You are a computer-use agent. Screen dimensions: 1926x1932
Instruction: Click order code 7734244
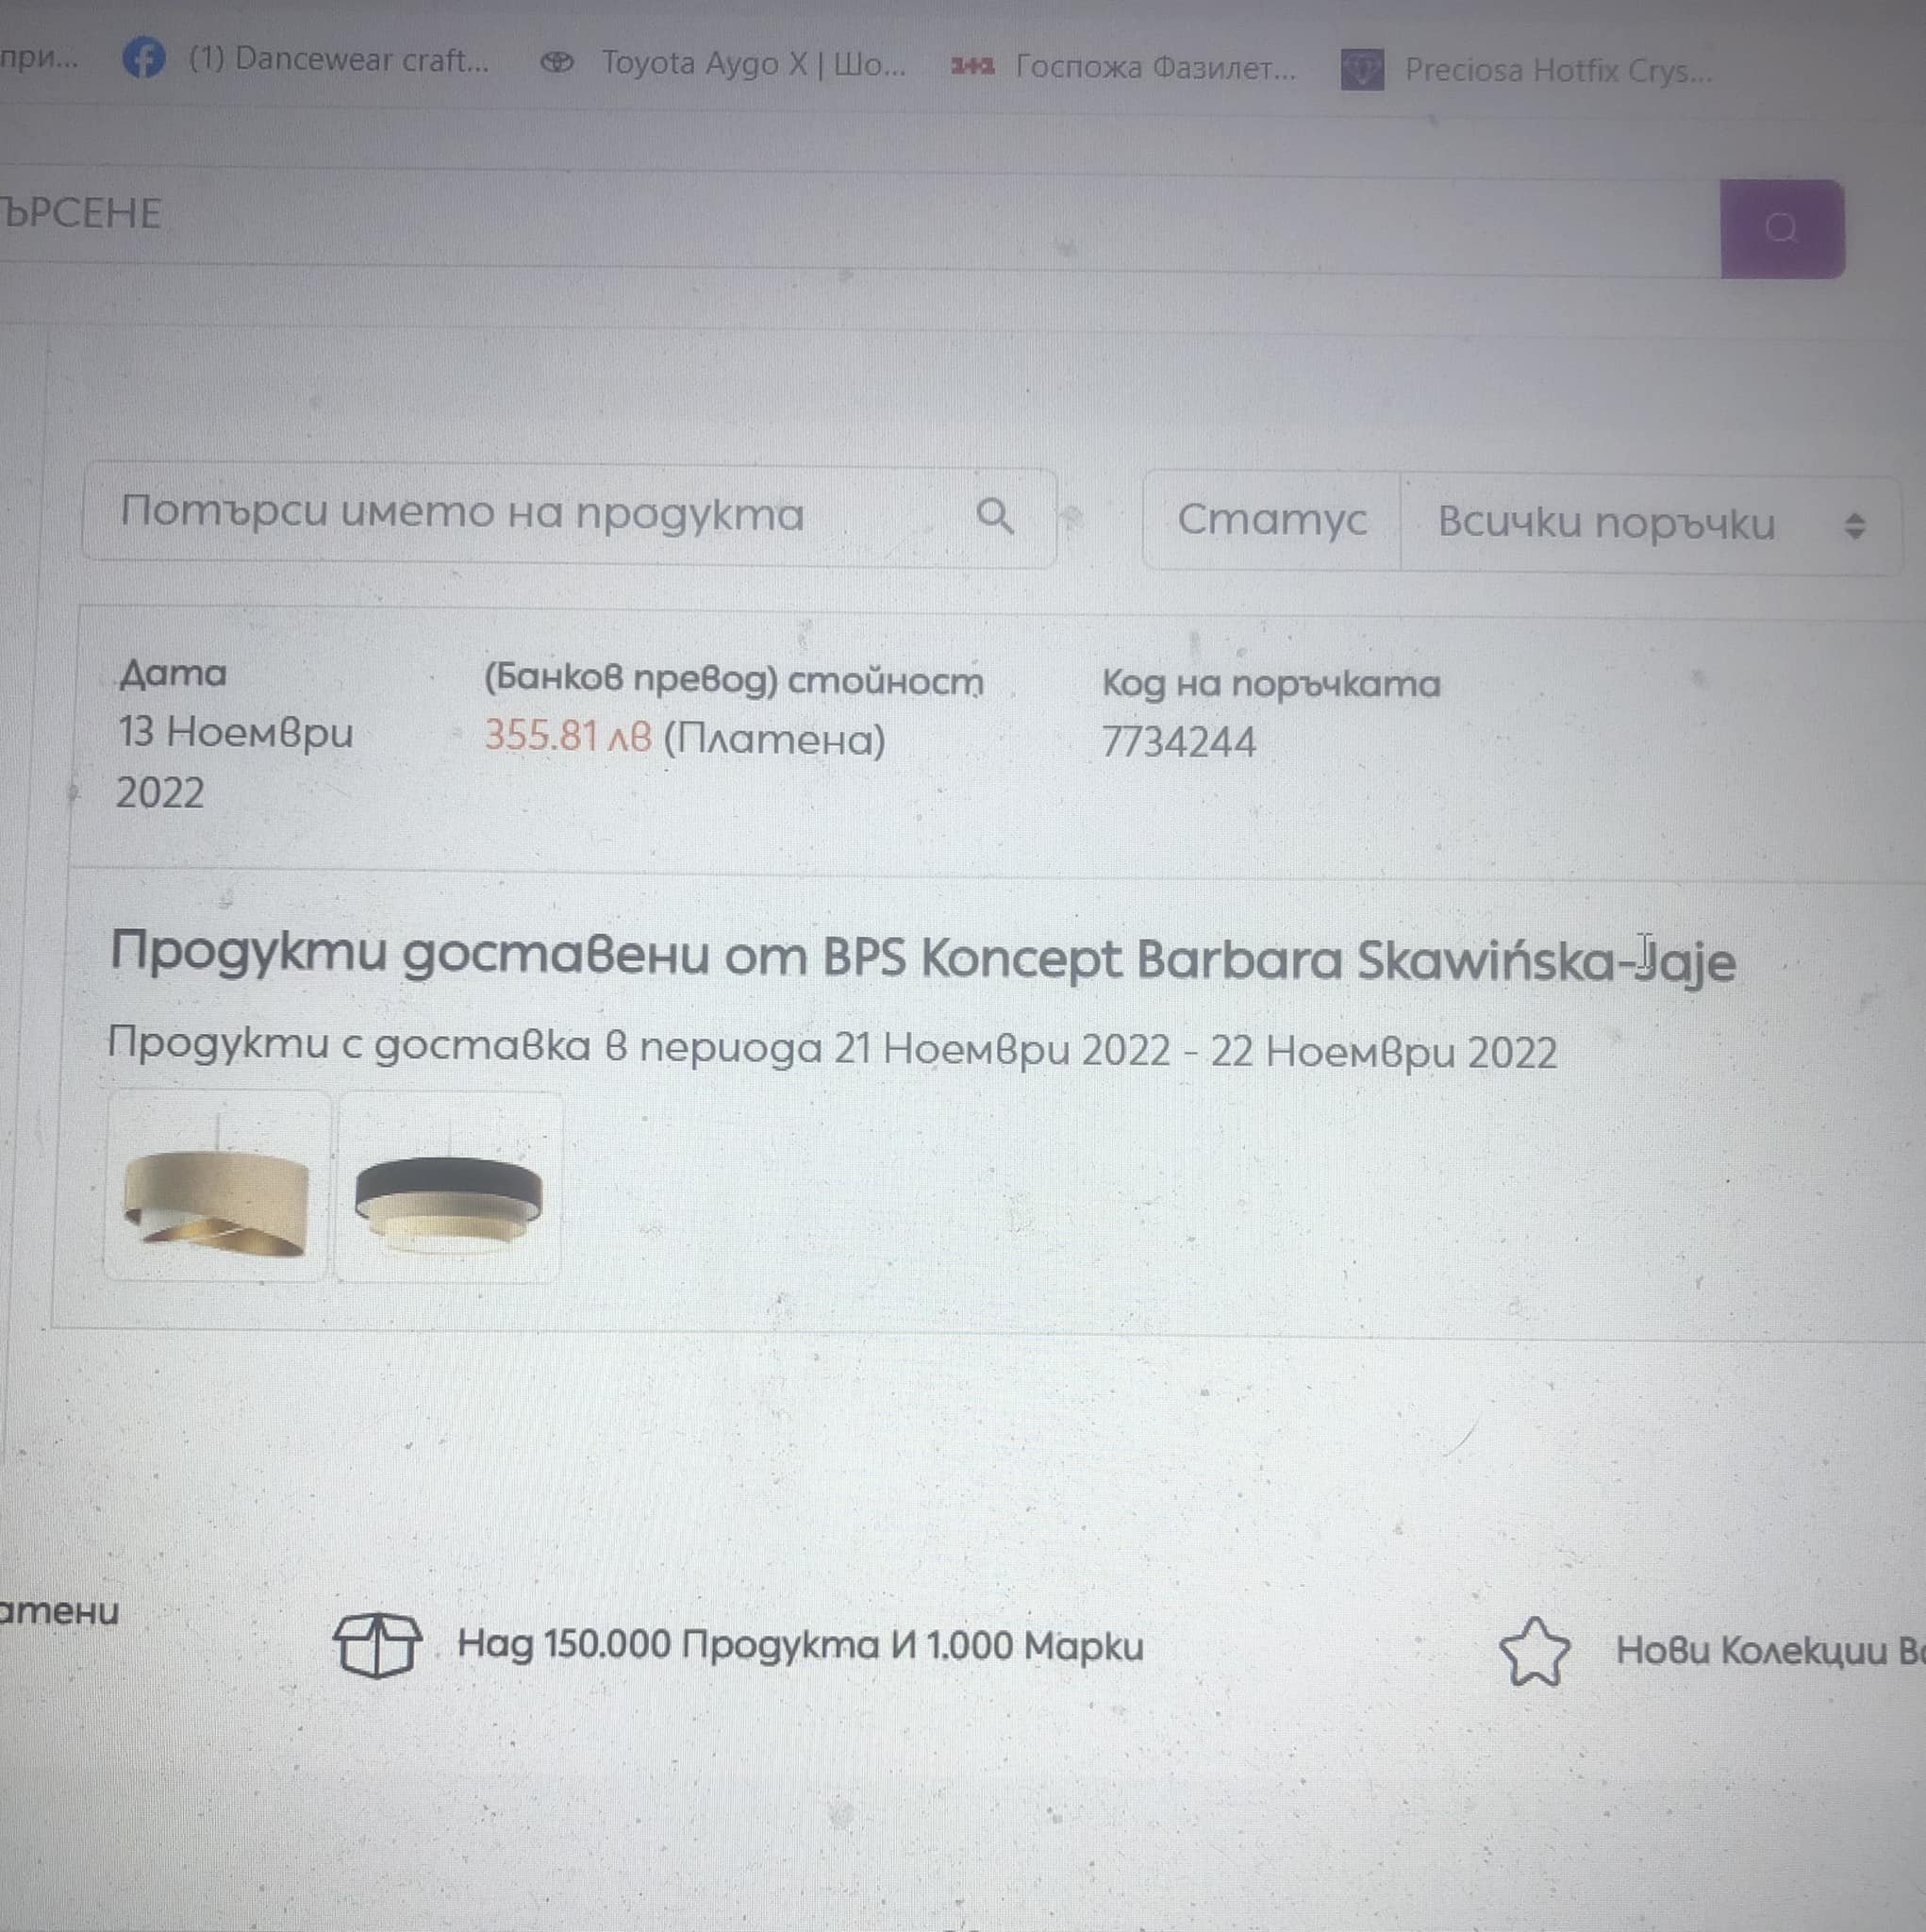point(1178,742)
